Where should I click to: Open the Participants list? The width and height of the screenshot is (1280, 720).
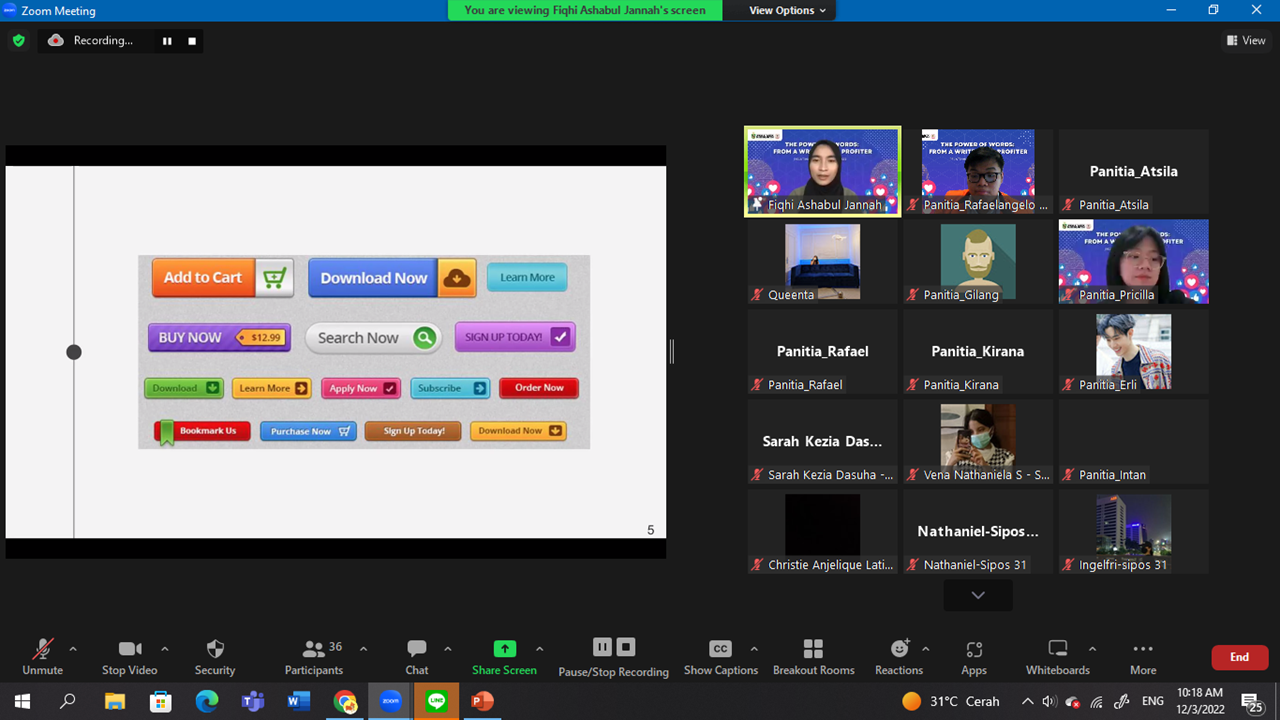[x=314, y=650]
